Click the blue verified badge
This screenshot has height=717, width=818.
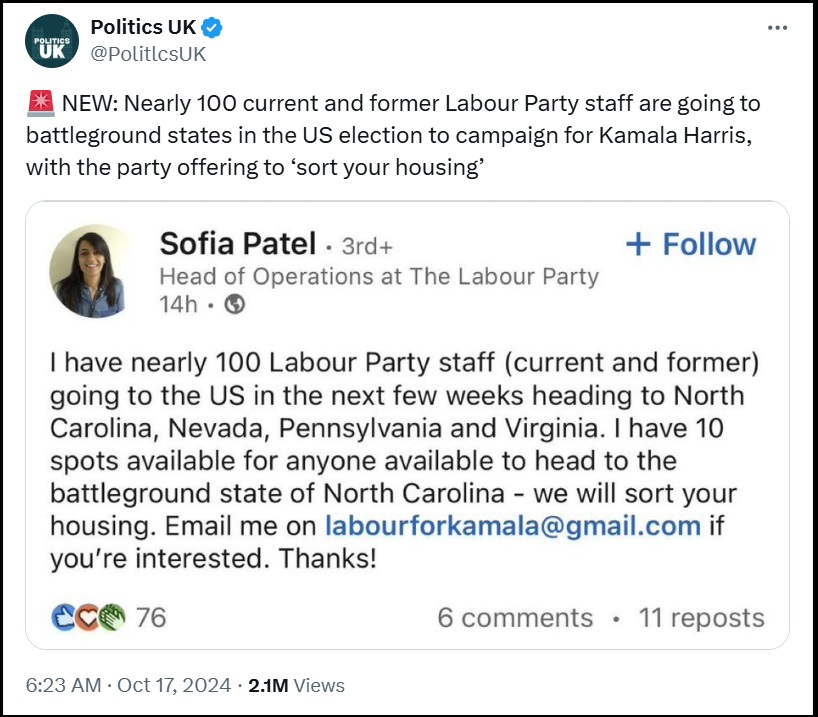pos(213,28)
